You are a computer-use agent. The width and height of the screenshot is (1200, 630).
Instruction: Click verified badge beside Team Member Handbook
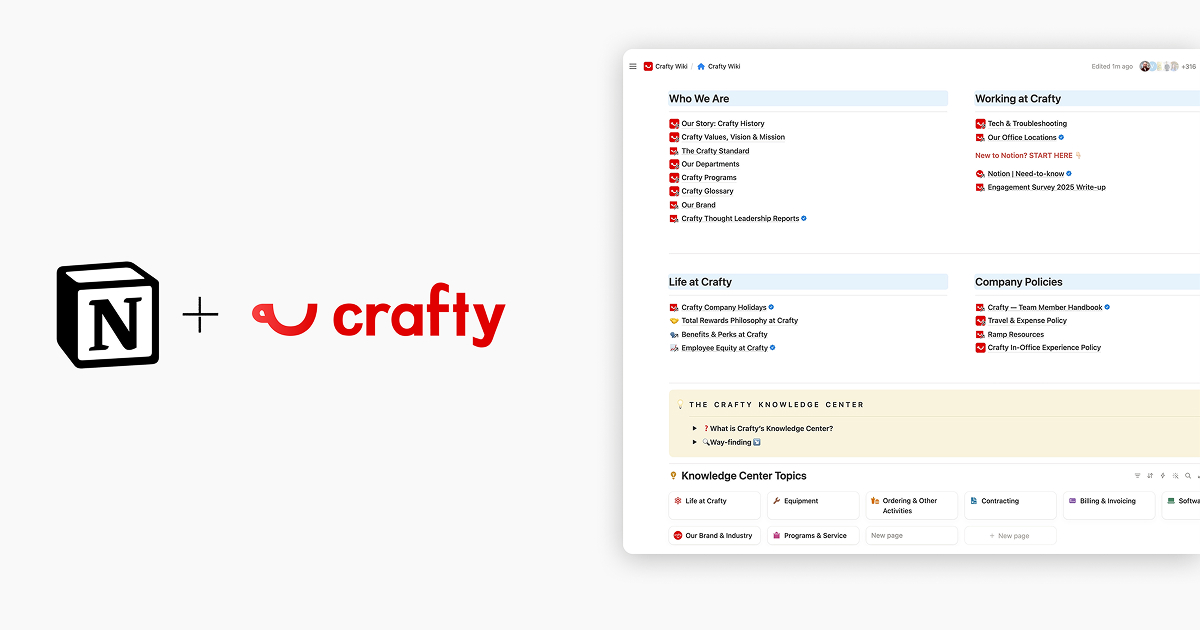tap(1107, 307)
